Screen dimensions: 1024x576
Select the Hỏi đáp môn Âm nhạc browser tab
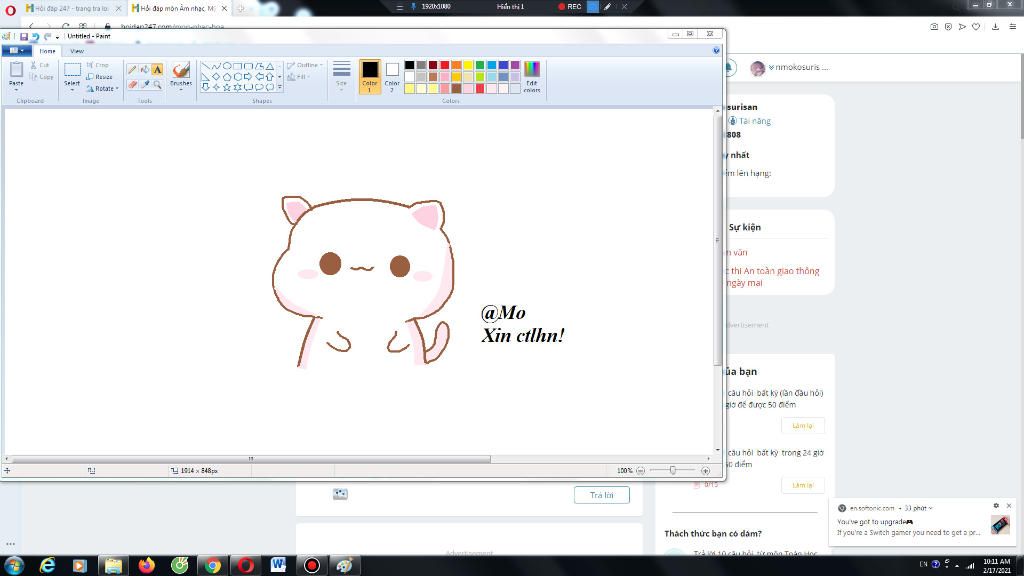point(178,8)
